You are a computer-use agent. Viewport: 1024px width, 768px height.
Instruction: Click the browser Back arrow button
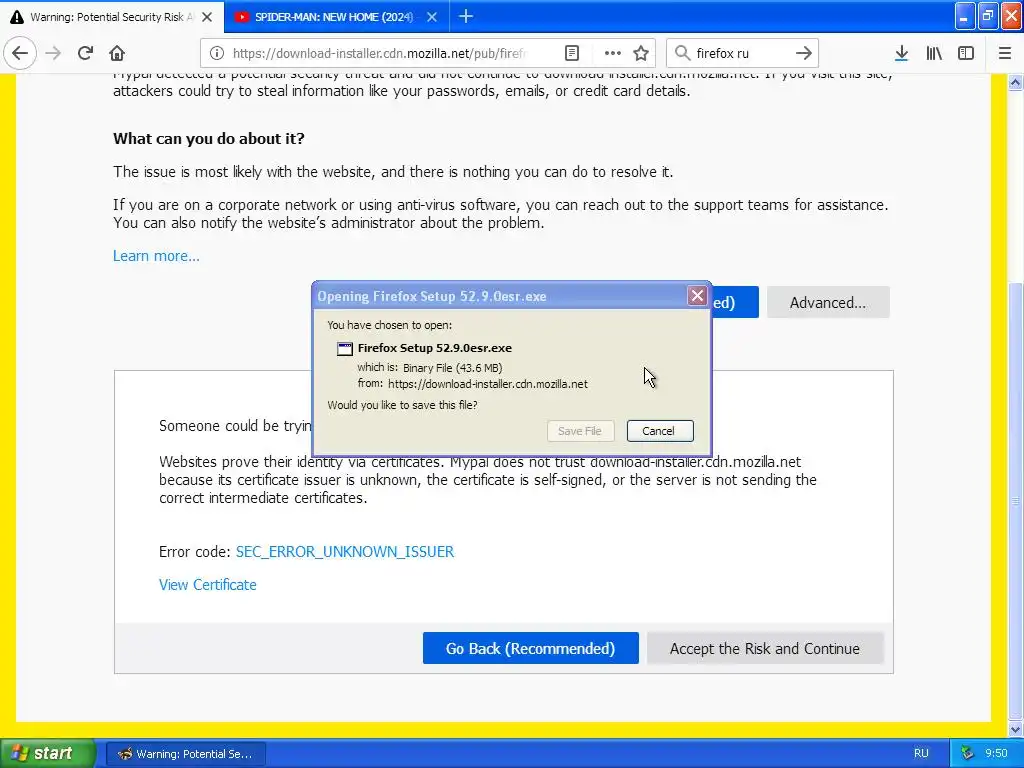tap(20, 53)
